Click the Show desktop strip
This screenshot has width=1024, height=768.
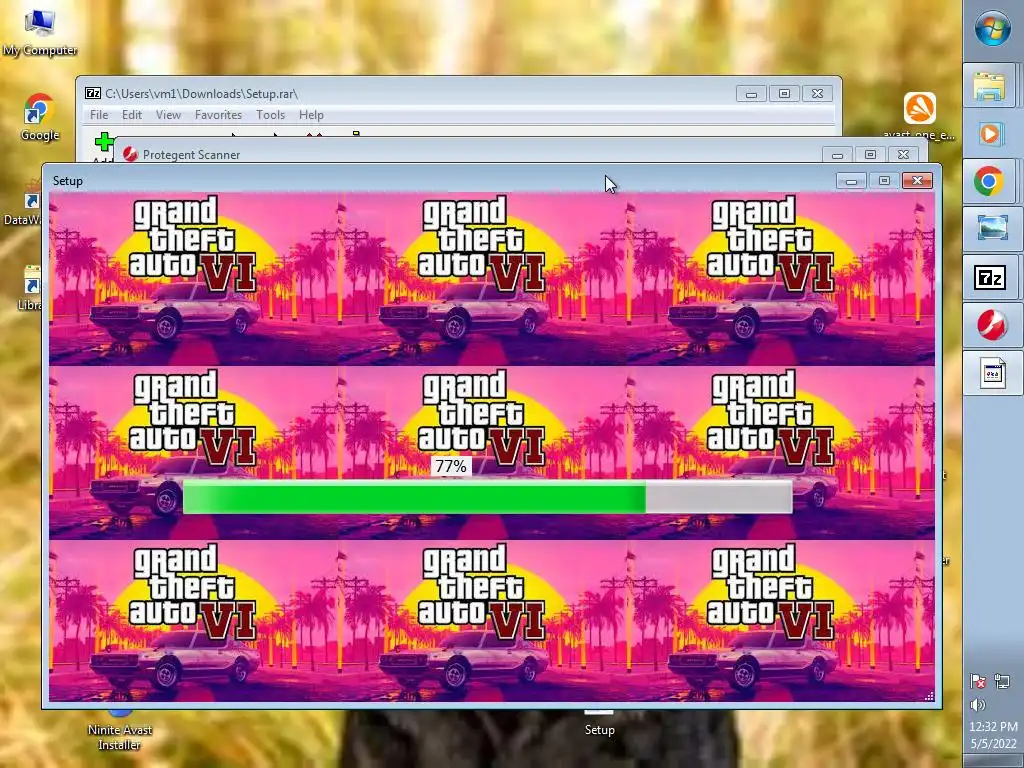[x=993, y=761]
